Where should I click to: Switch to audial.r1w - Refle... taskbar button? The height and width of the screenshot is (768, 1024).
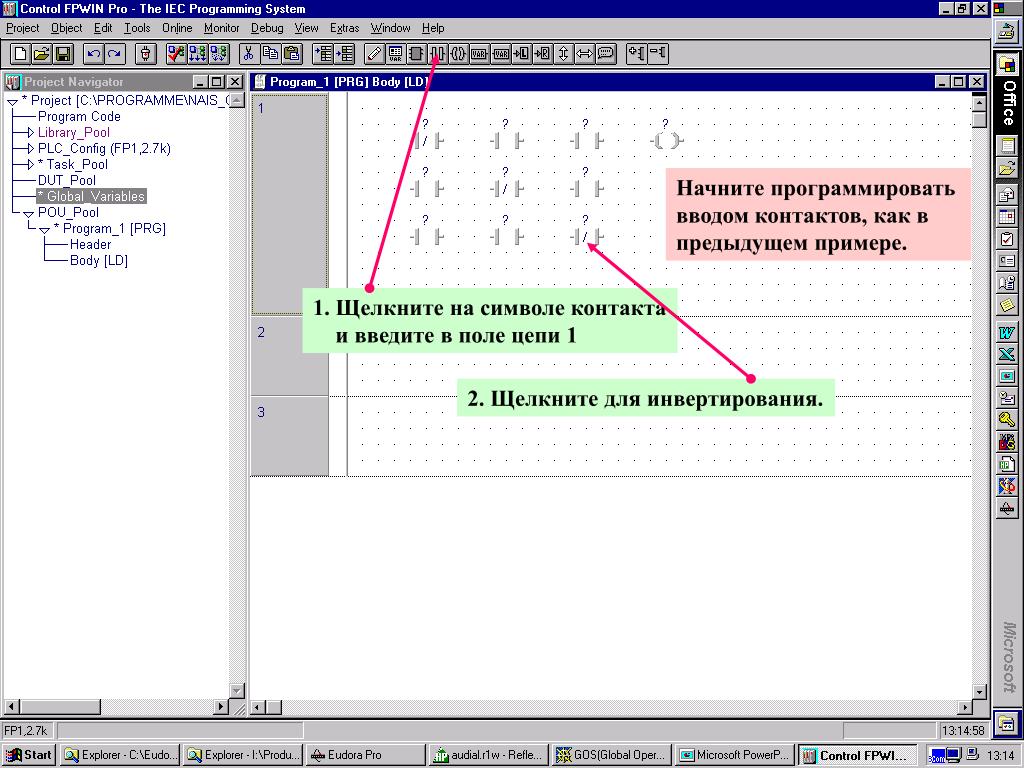488,755
